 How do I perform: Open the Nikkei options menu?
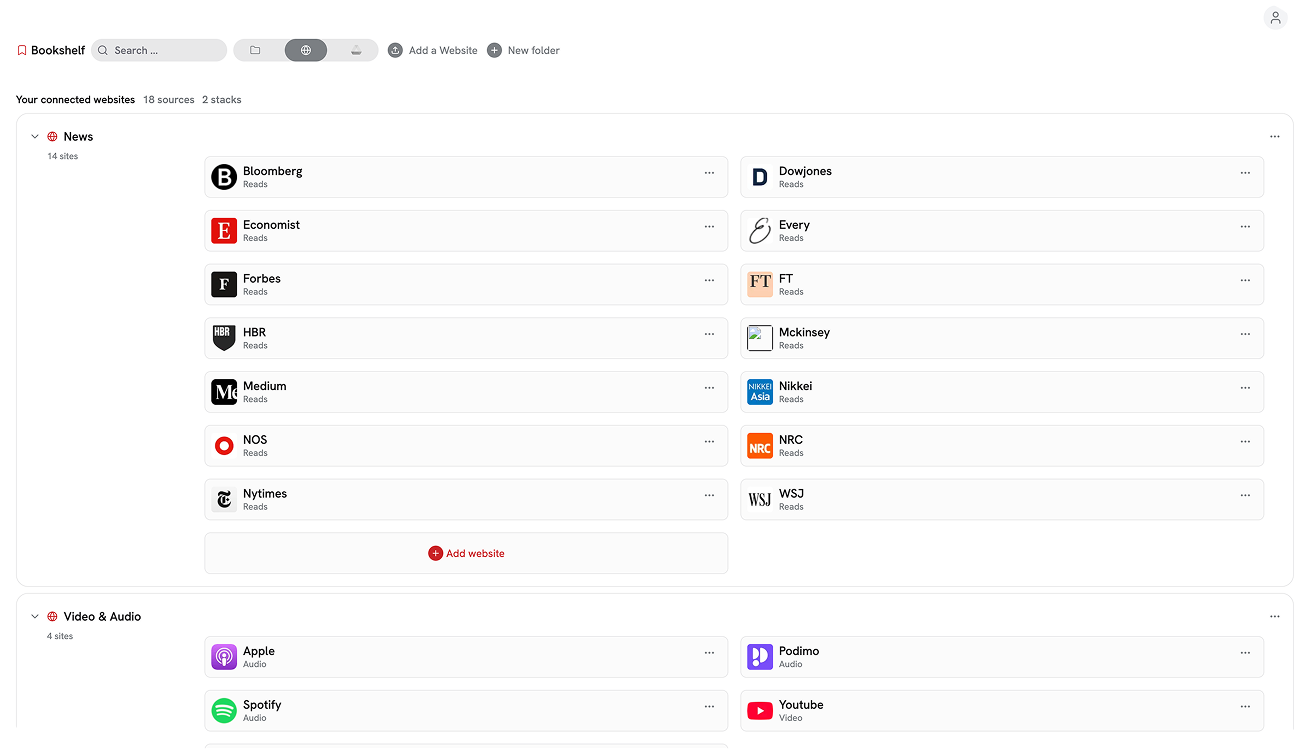click(1245, 388)
